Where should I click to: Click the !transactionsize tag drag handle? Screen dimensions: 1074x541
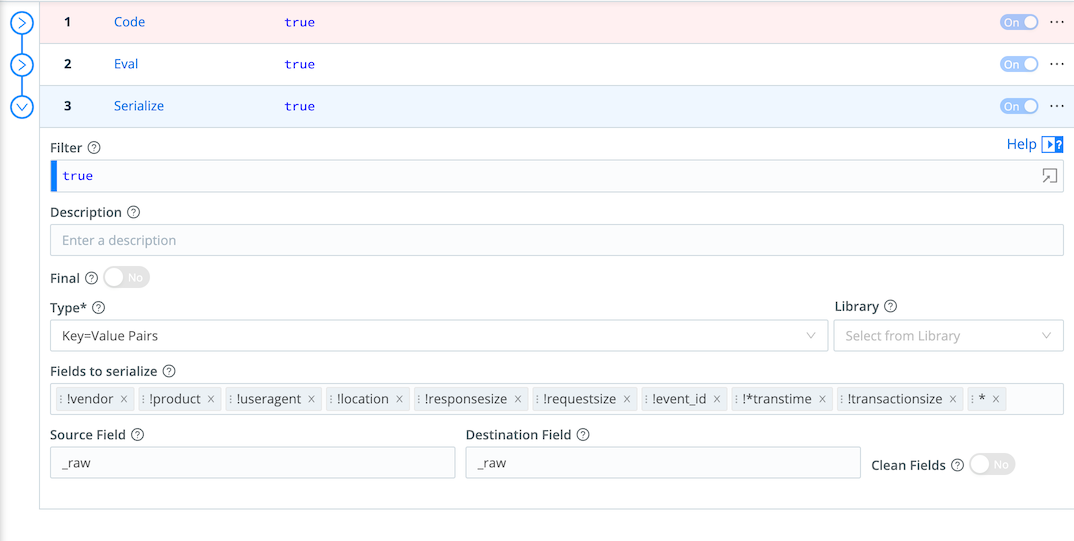pyautogui.click(x=842, y=399)
